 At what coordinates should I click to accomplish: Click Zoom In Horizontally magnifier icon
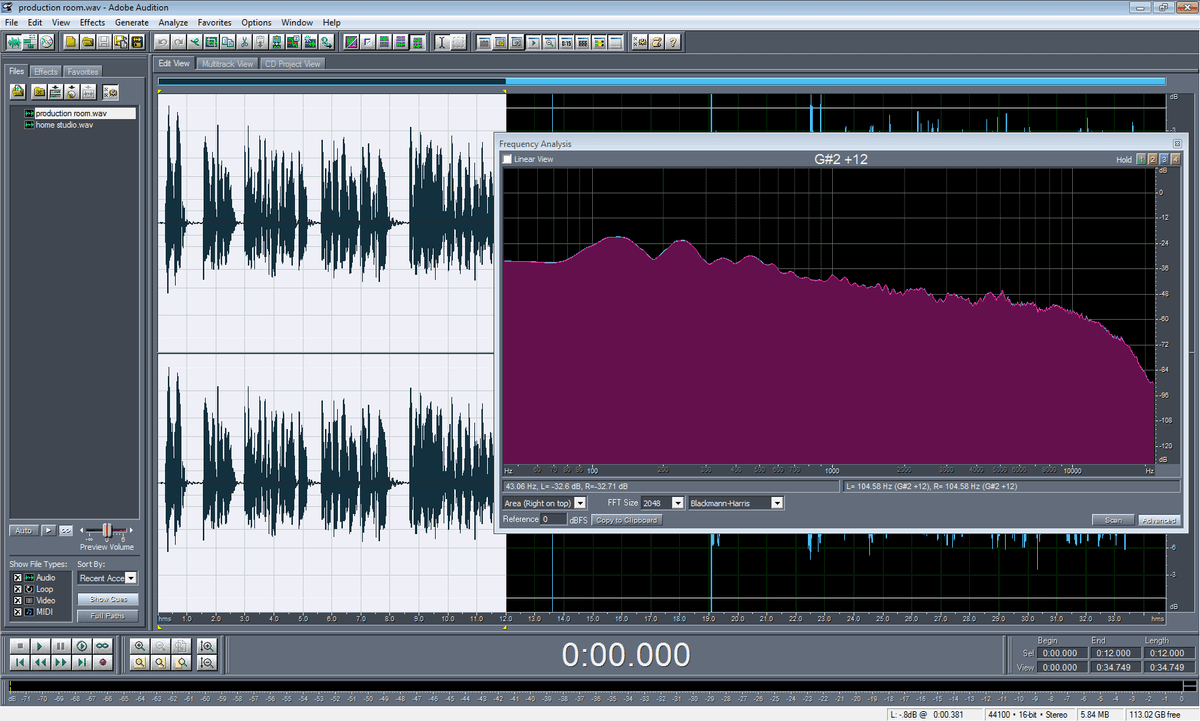point(140,646)
